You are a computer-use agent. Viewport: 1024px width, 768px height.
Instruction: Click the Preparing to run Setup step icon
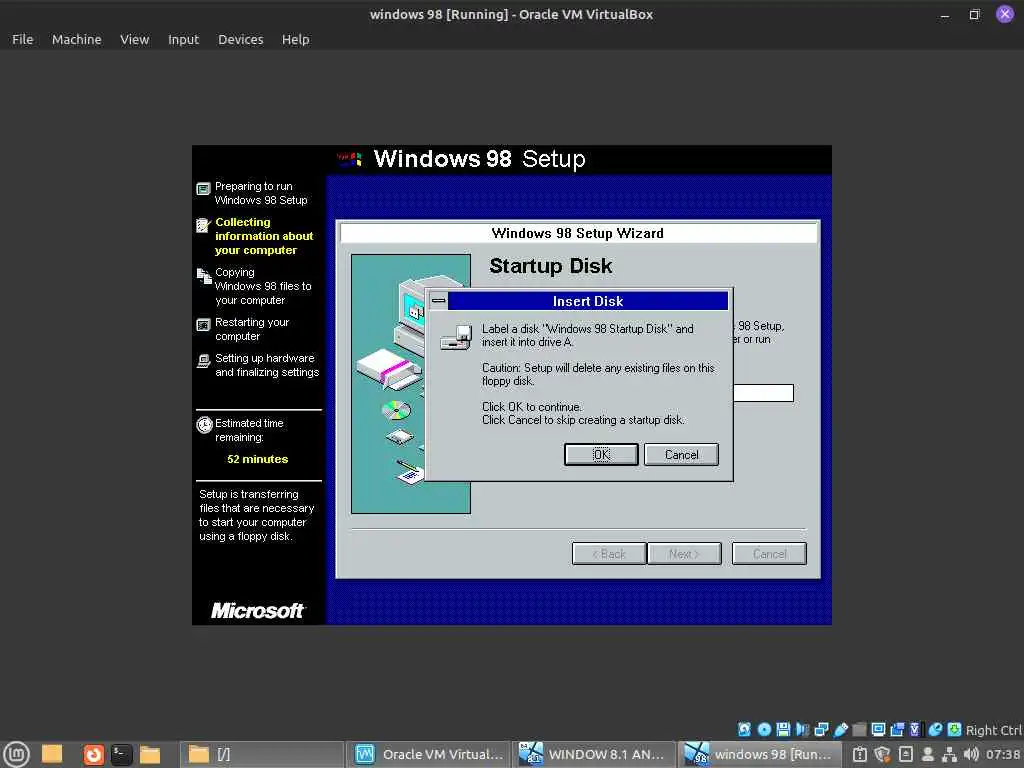[203, 189]
